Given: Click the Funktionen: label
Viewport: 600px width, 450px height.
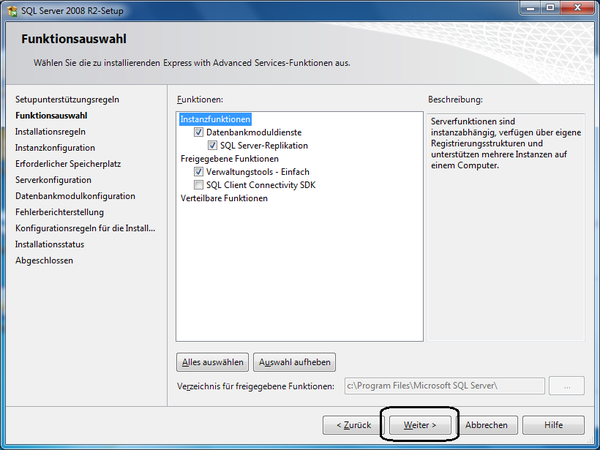Looking at the screenshot, I should (x=200, y=99).
